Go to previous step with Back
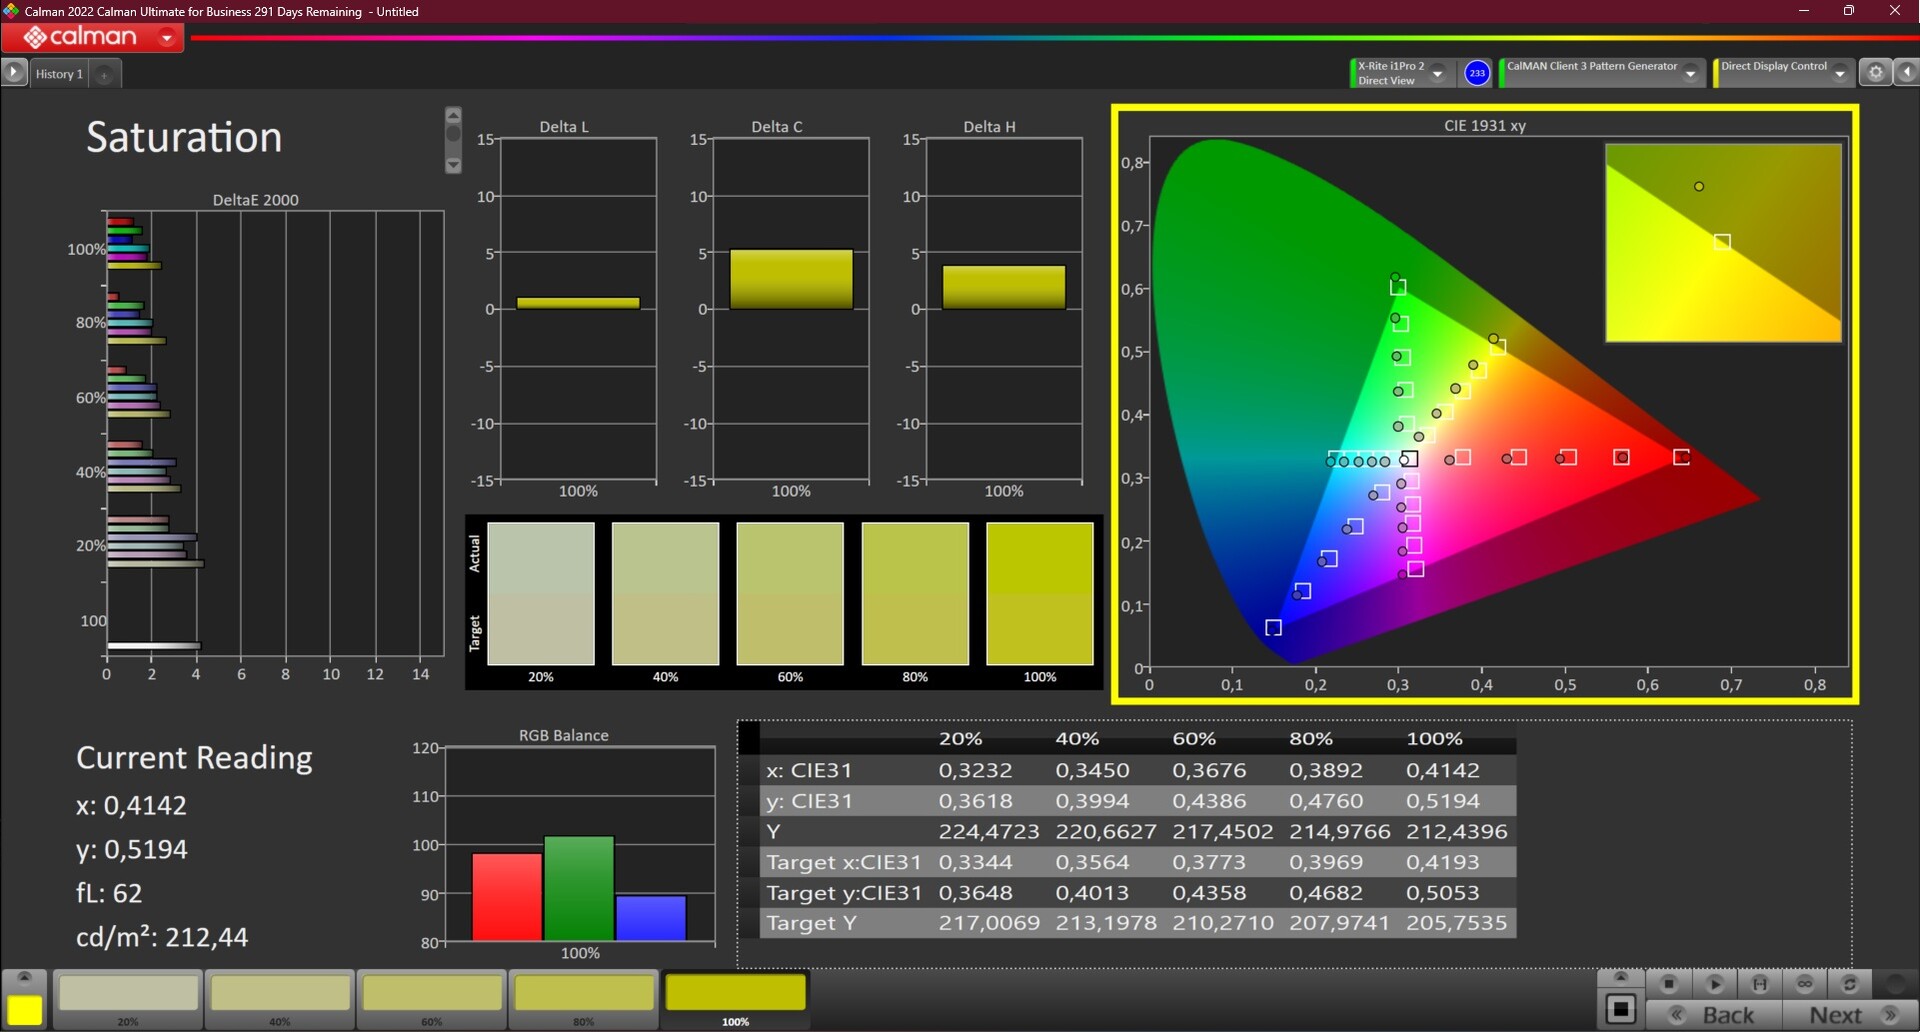 pos(1713,1015)
